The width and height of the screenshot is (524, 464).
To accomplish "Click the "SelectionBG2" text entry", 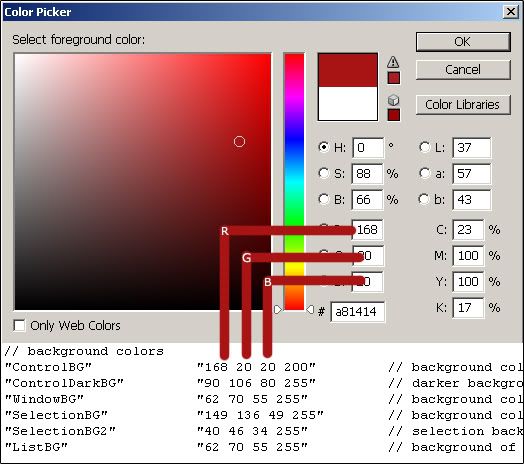I will [x=60, y=431].
